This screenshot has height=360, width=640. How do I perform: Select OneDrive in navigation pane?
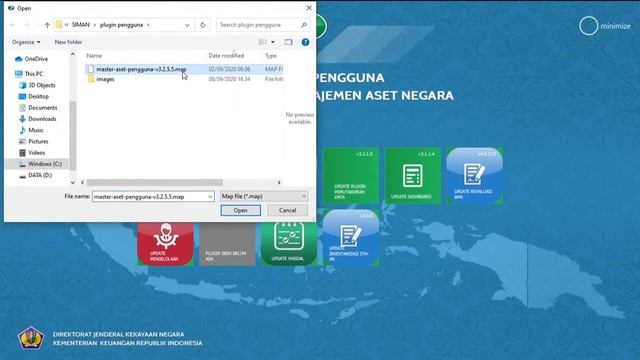tap(31, 59)
